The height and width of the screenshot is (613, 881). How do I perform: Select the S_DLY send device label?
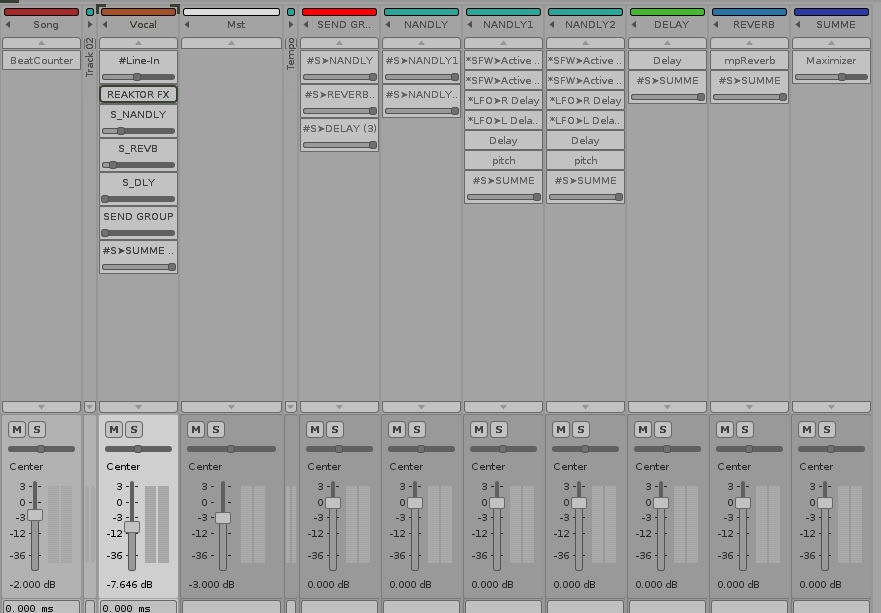point(138,183)
